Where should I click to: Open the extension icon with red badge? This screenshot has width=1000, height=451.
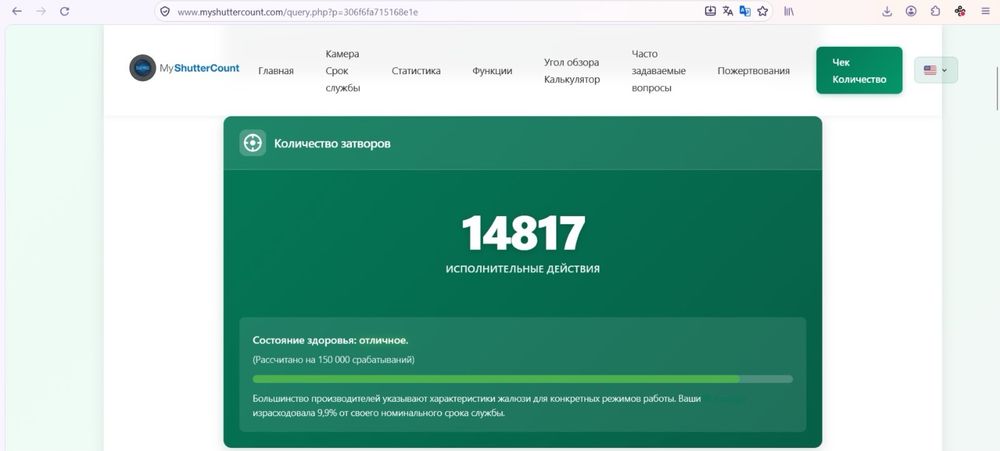(960, 11)
